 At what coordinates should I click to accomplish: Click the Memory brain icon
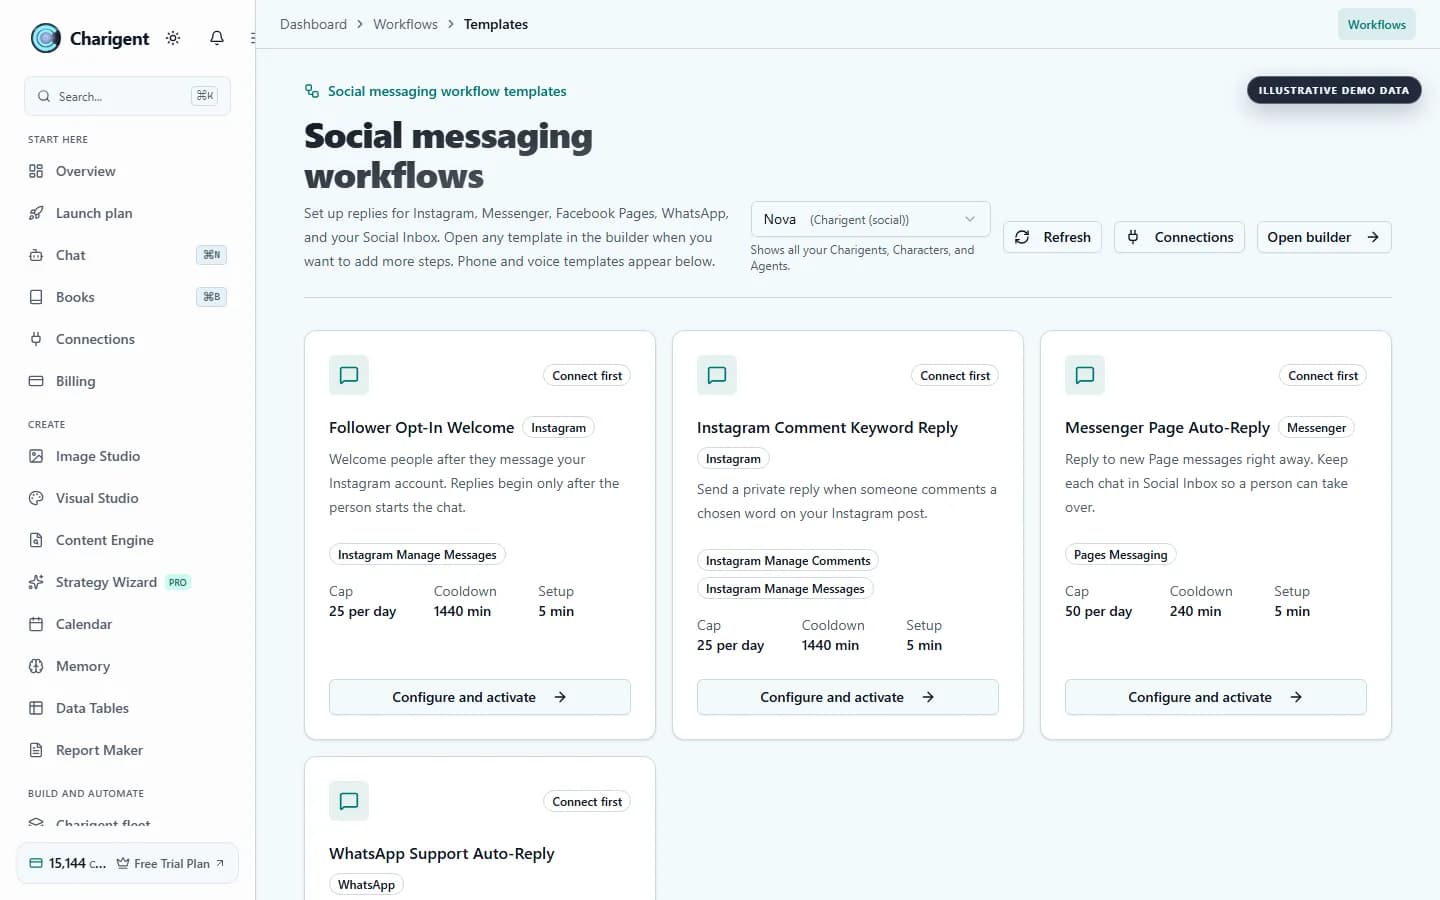click(x=36, y=666)
